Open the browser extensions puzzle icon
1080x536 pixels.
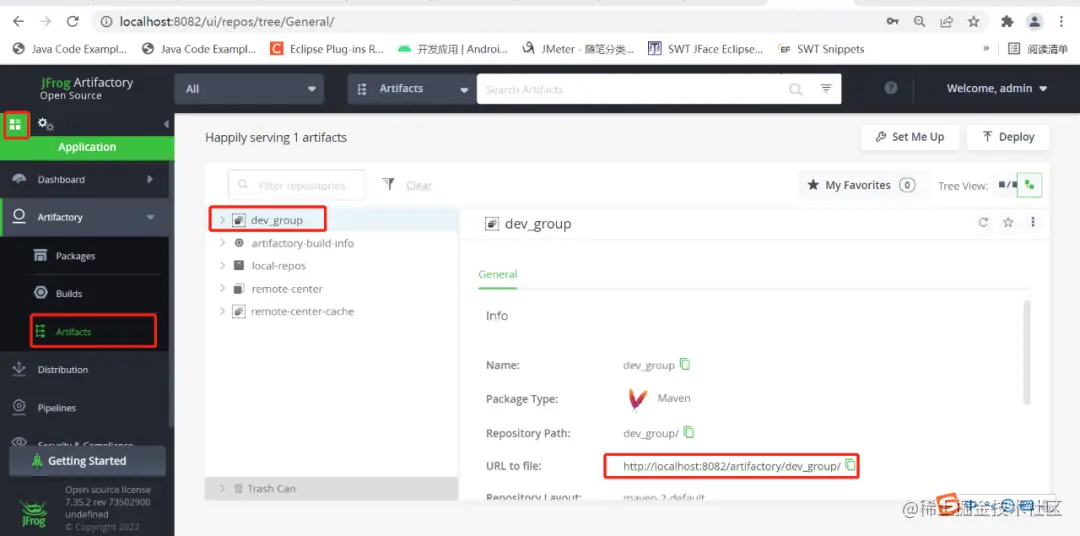(x=1007, y=21)
